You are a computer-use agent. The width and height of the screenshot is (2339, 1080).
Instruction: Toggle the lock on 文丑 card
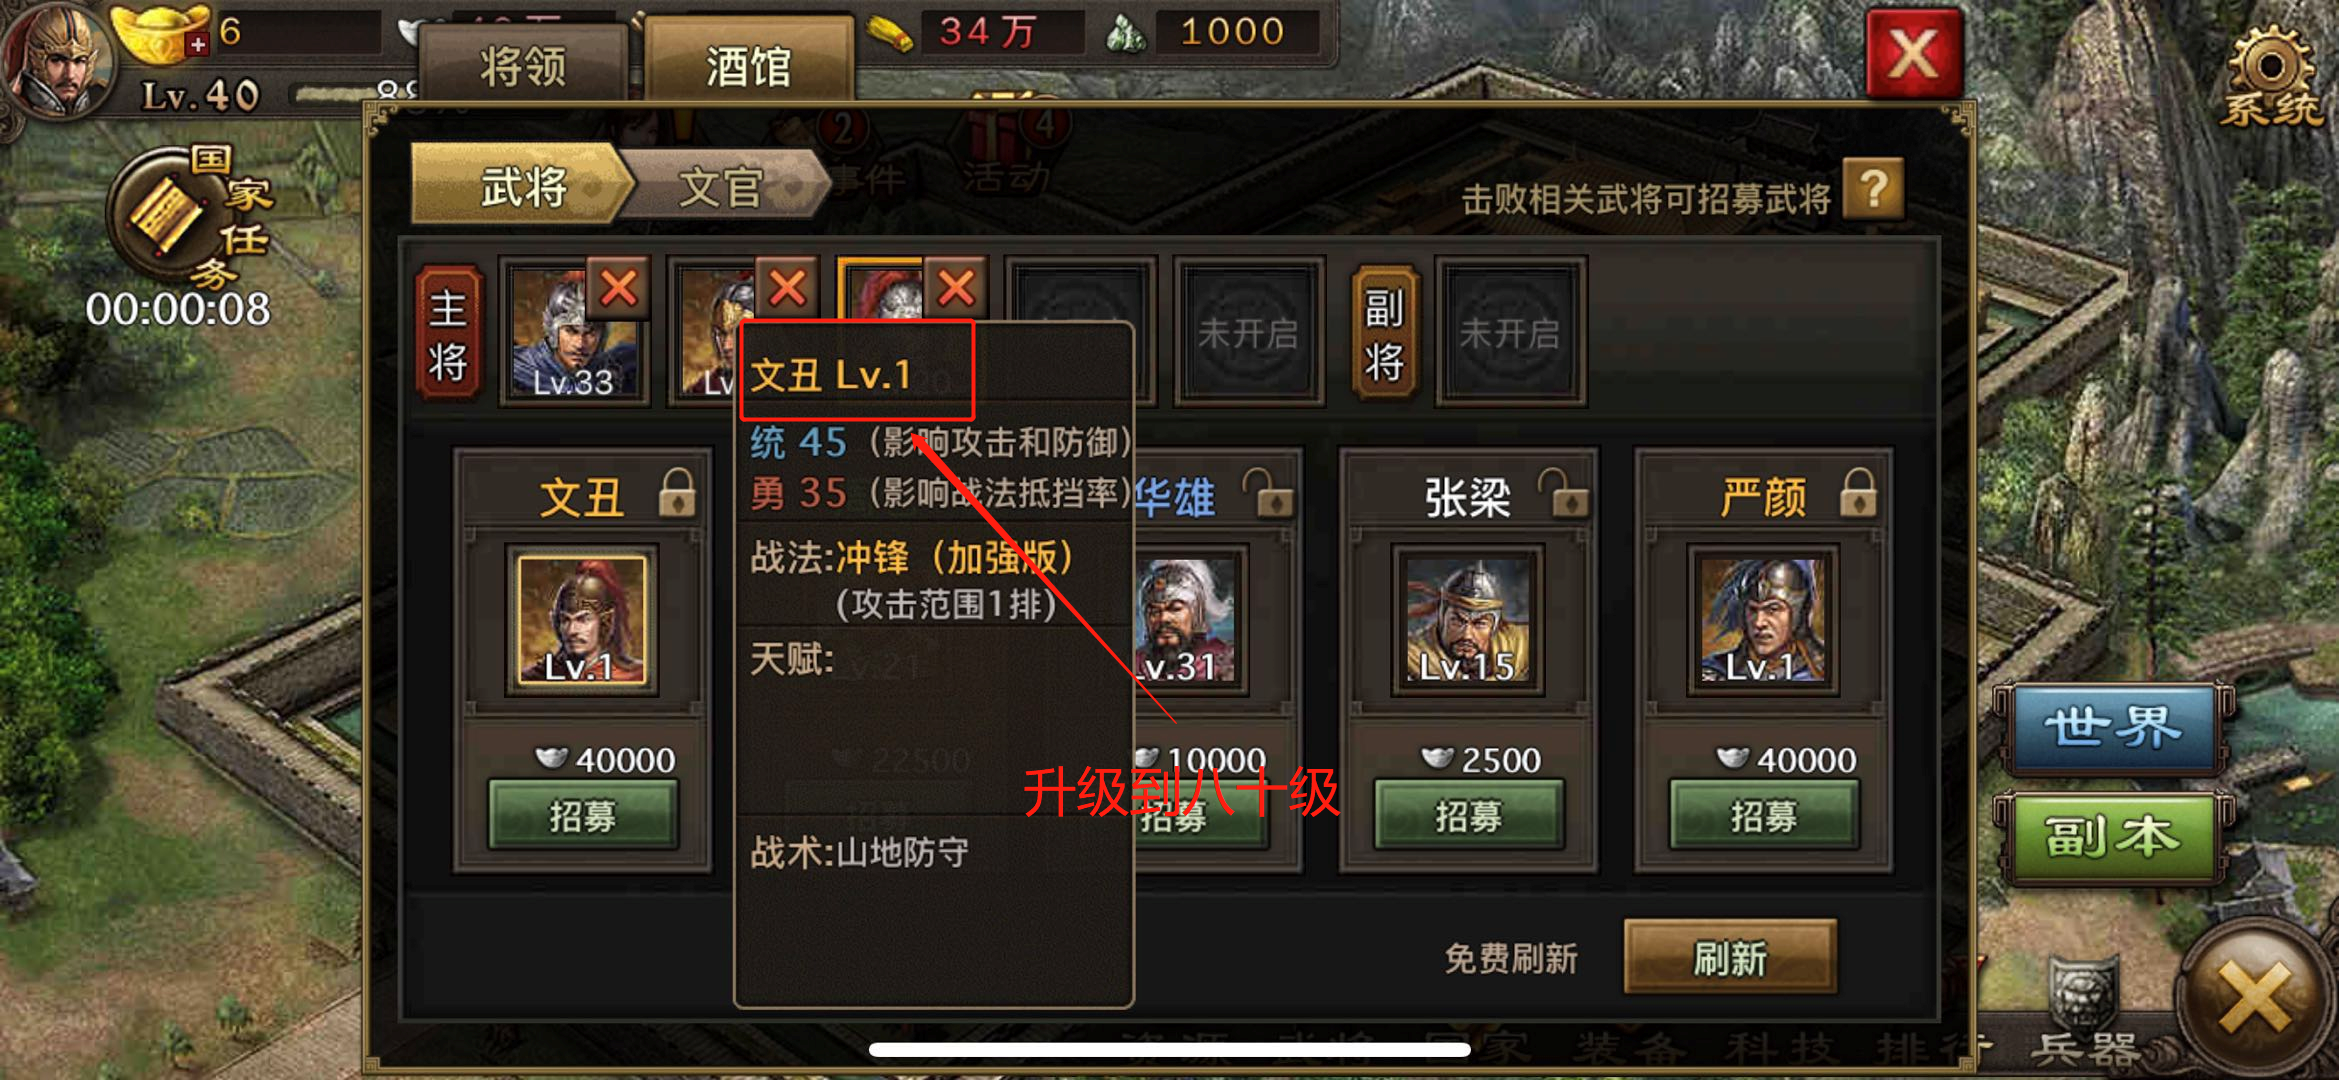[x=677, y=493]
